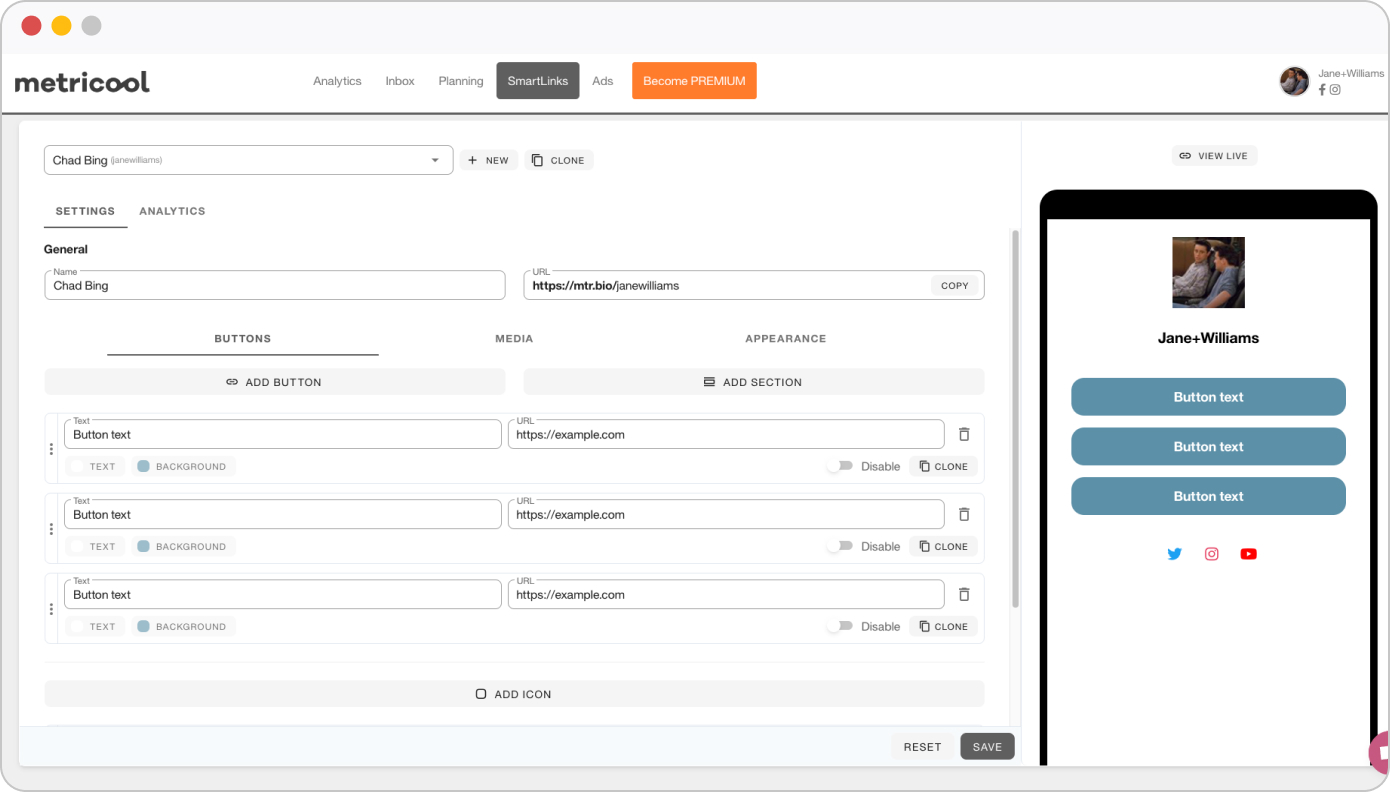Toggle Disable switch on third button row
This screenshot has width=1390, height=792.
840,626
